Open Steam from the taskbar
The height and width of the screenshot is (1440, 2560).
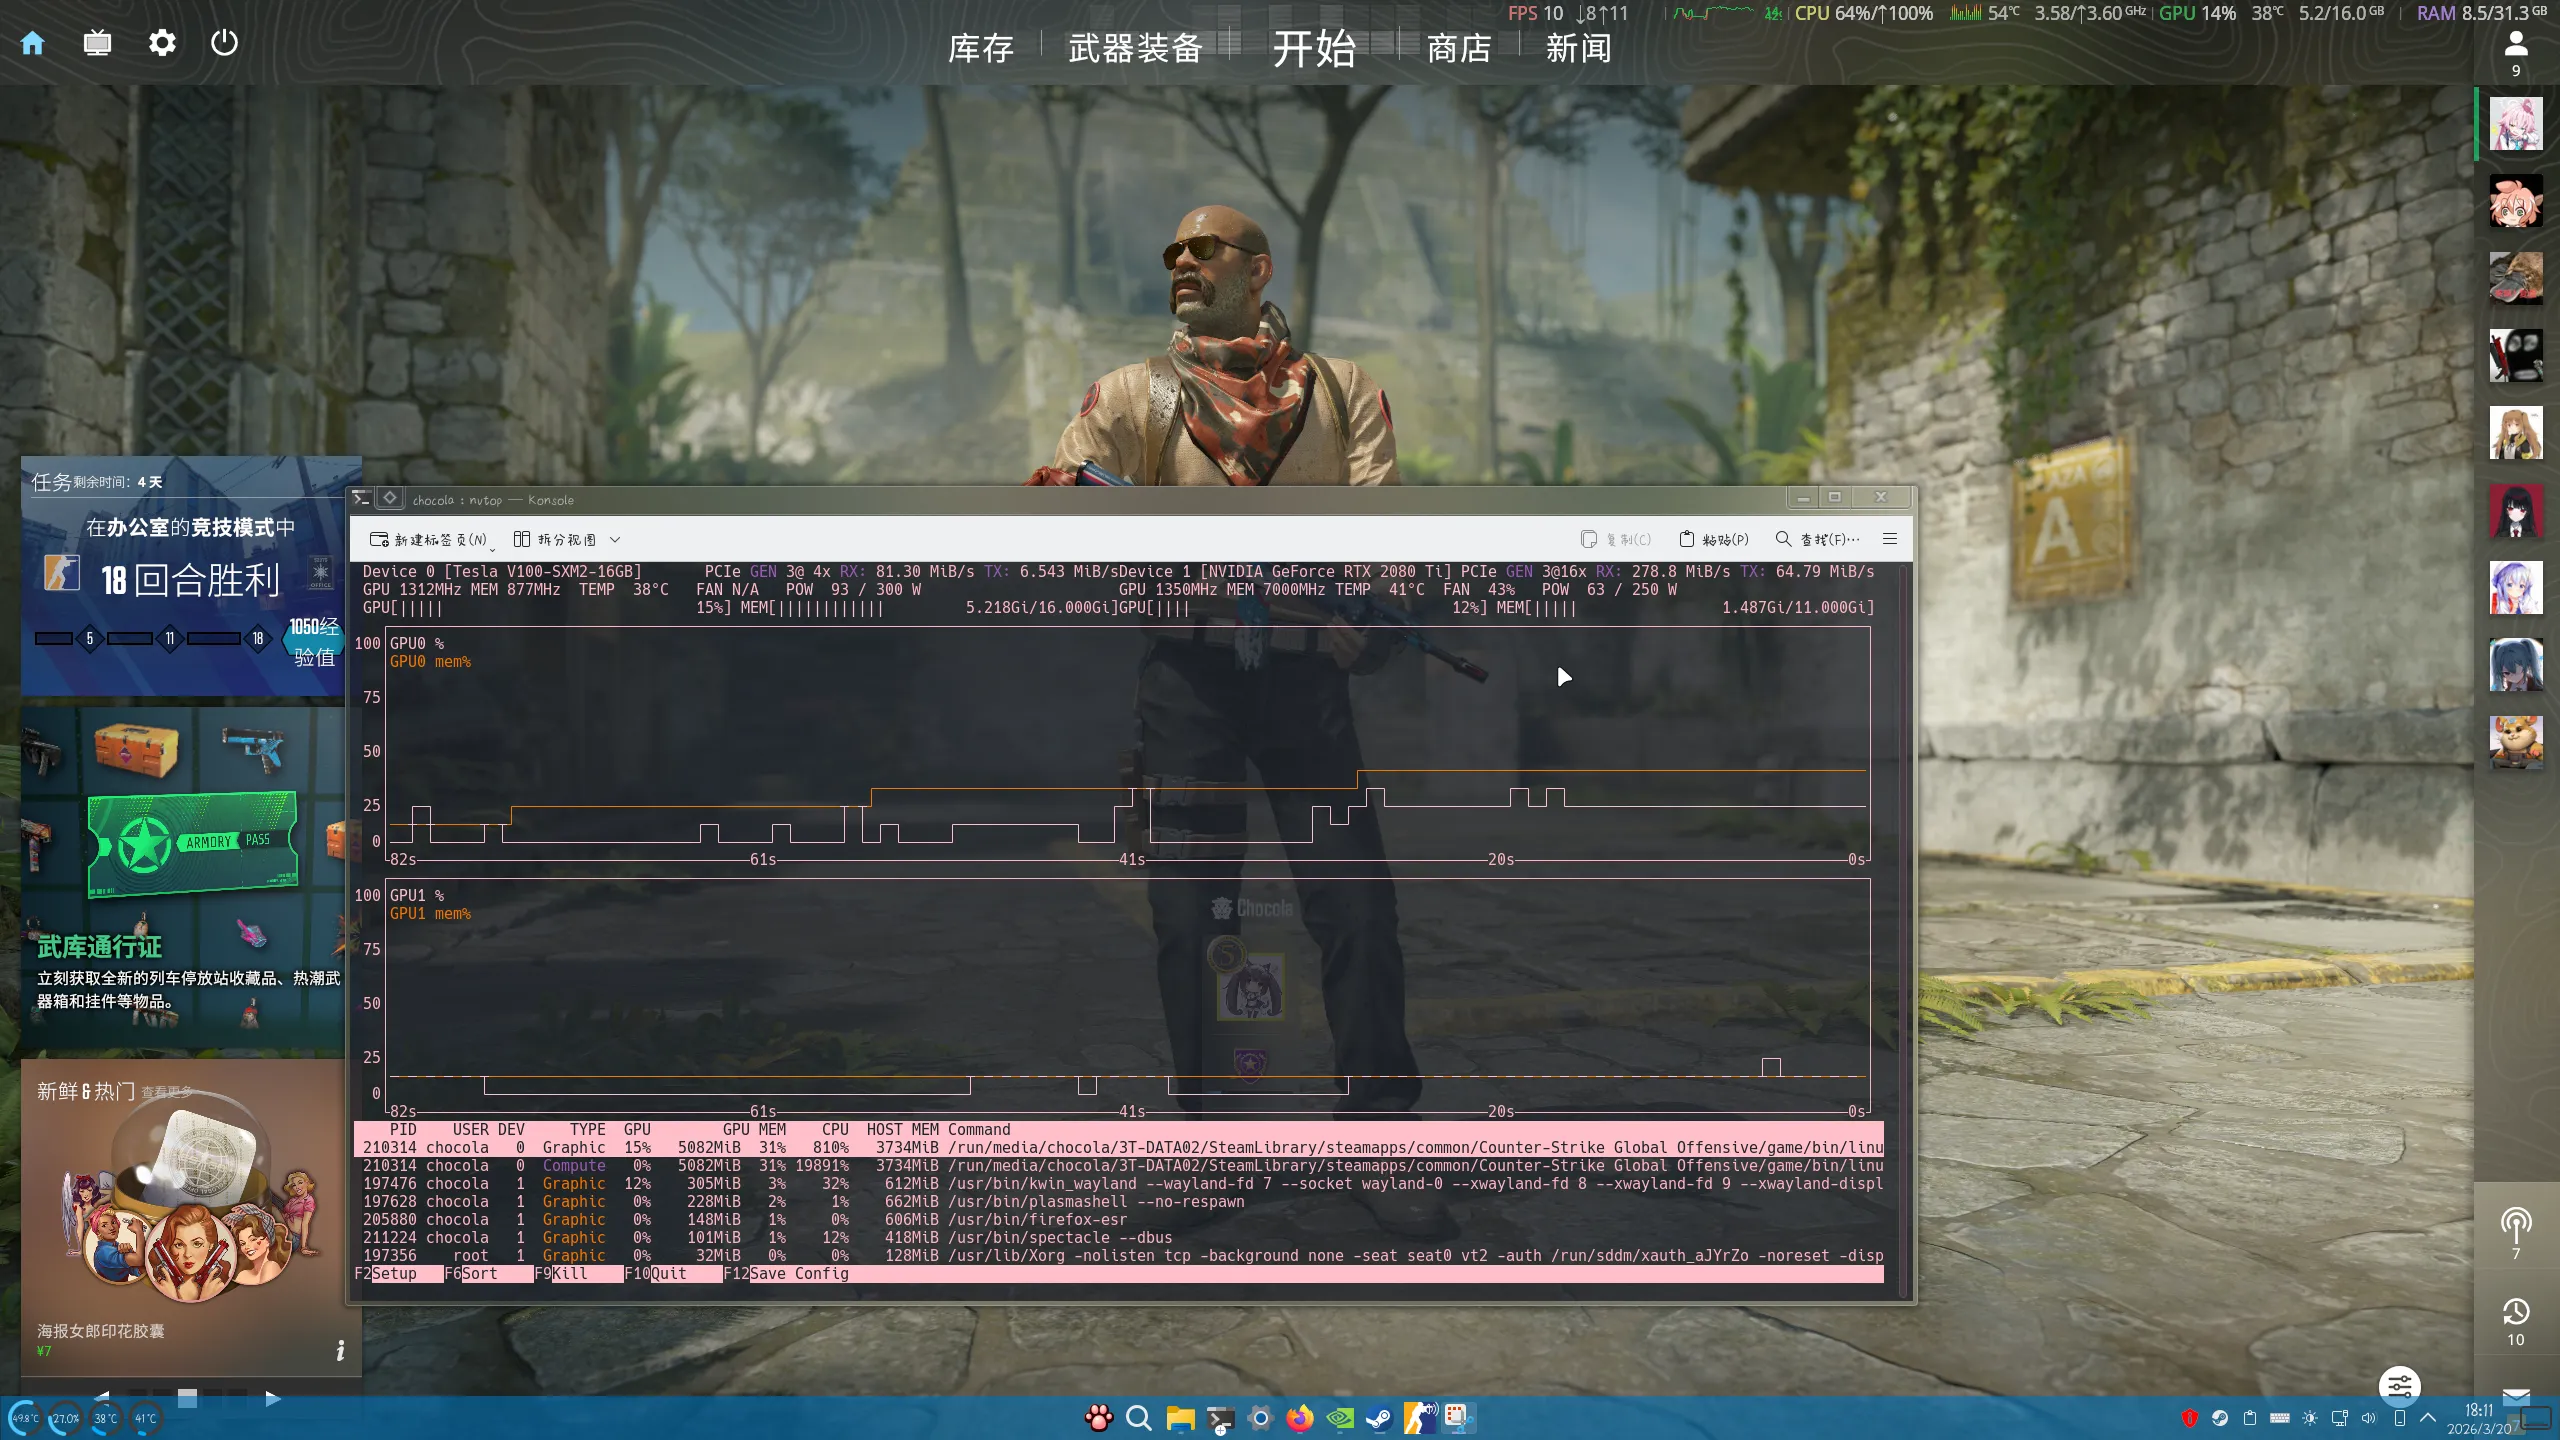click(x=1379, y=1418)
